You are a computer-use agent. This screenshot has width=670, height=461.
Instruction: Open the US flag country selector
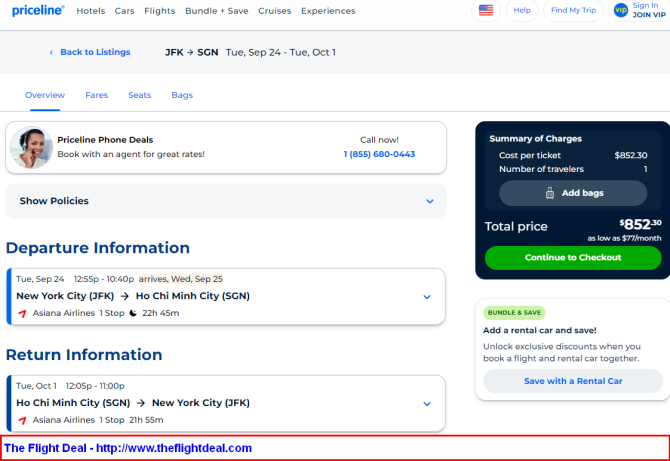pos(486,10)
